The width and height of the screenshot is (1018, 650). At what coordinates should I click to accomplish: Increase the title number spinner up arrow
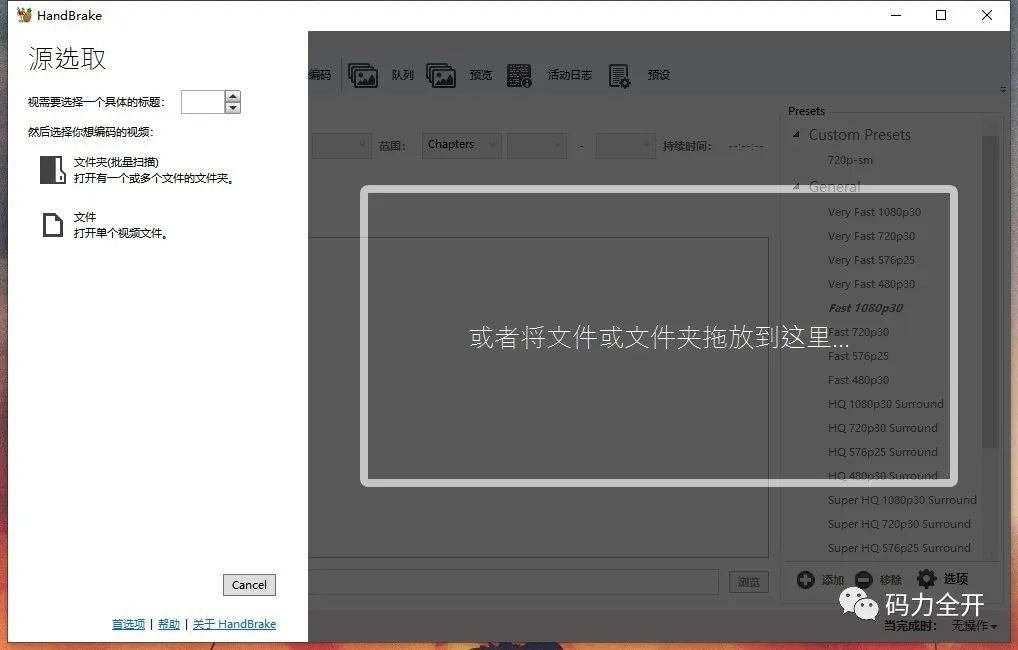click(x=232, y=96)
